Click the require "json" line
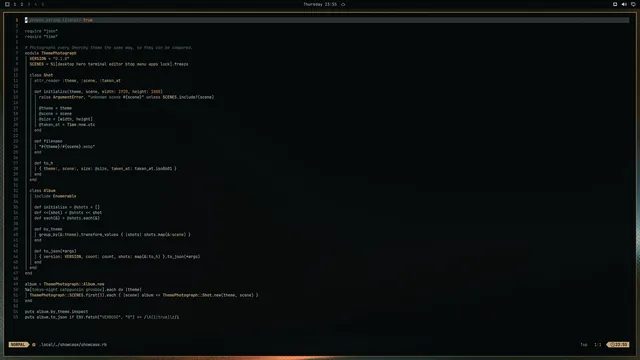This screenshot has width=640, height=360. point(41,31)
